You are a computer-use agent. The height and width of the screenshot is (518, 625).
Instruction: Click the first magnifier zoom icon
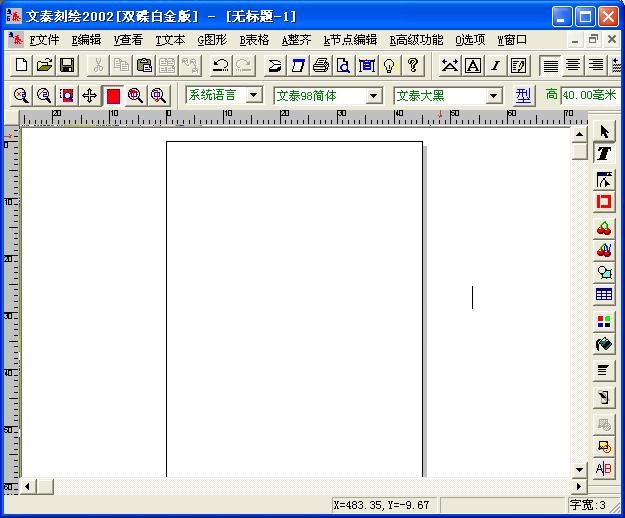point(21,96)
